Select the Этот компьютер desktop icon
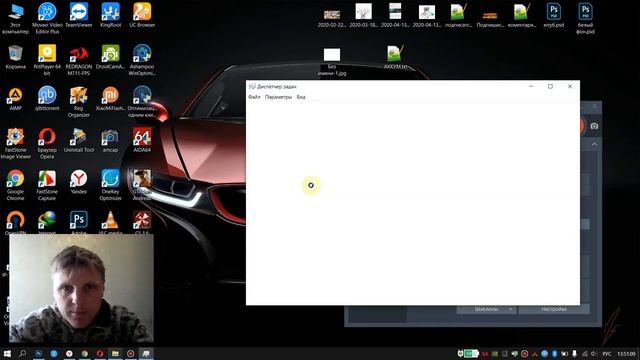Screen dimensions: 640x360 (16, 18)
